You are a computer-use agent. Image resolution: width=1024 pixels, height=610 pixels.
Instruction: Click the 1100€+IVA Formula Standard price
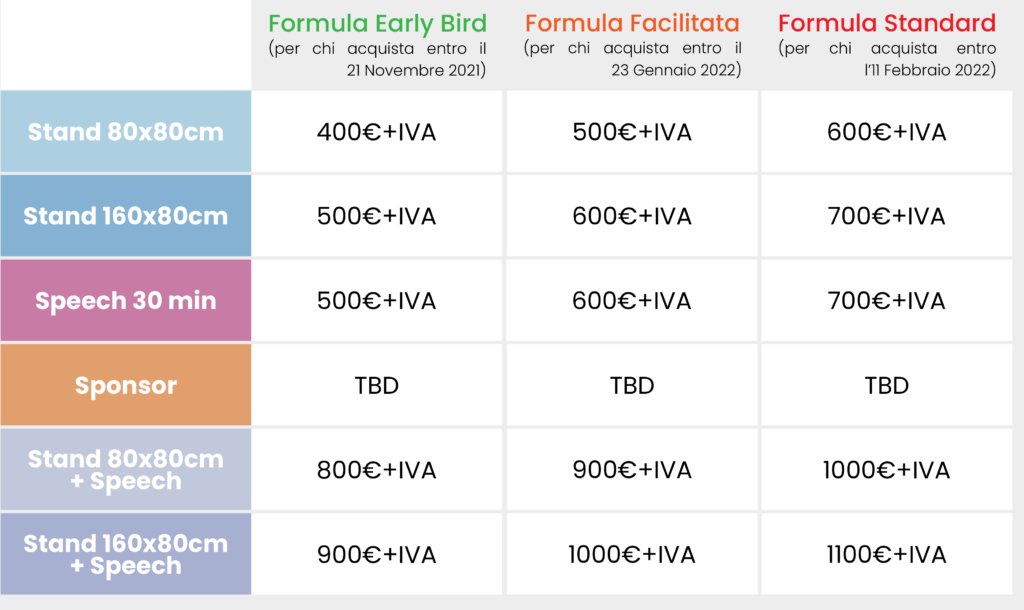(886, 555)
